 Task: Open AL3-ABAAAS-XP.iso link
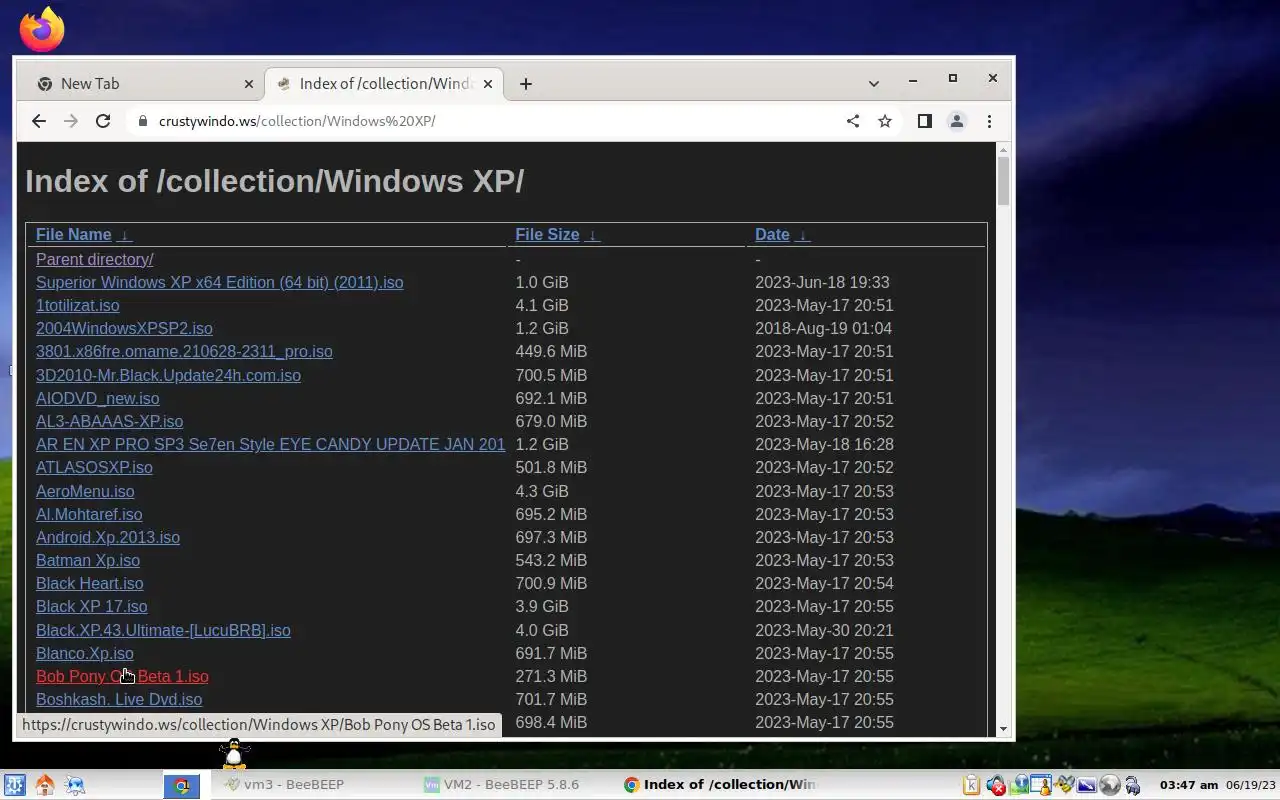(x=110, y=422)
